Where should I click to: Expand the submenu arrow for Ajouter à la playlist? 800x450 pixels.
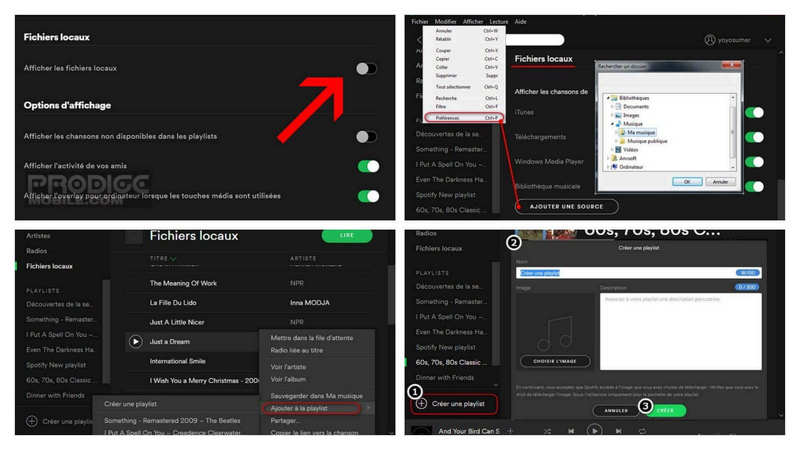pos(368,408)
